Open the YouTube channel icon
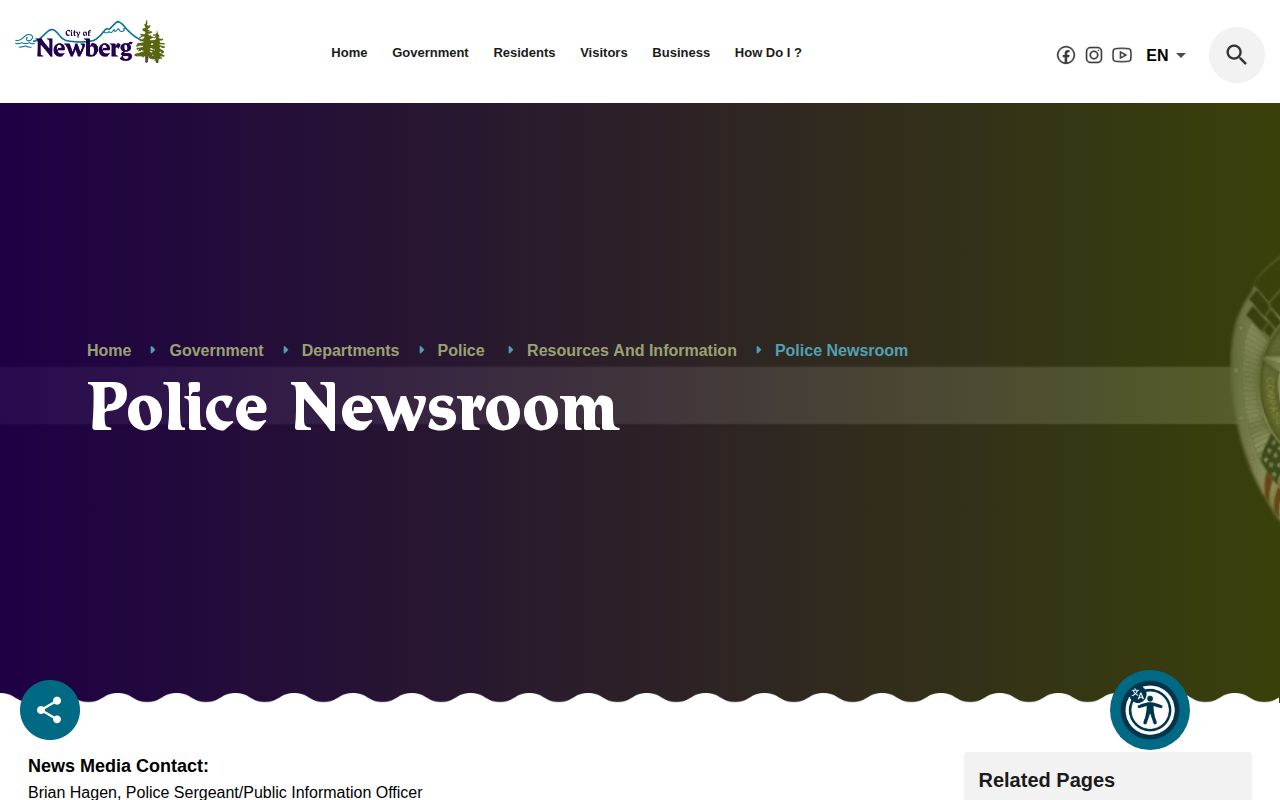This screenshot has width=1280, height=800. pos(1122,55)
